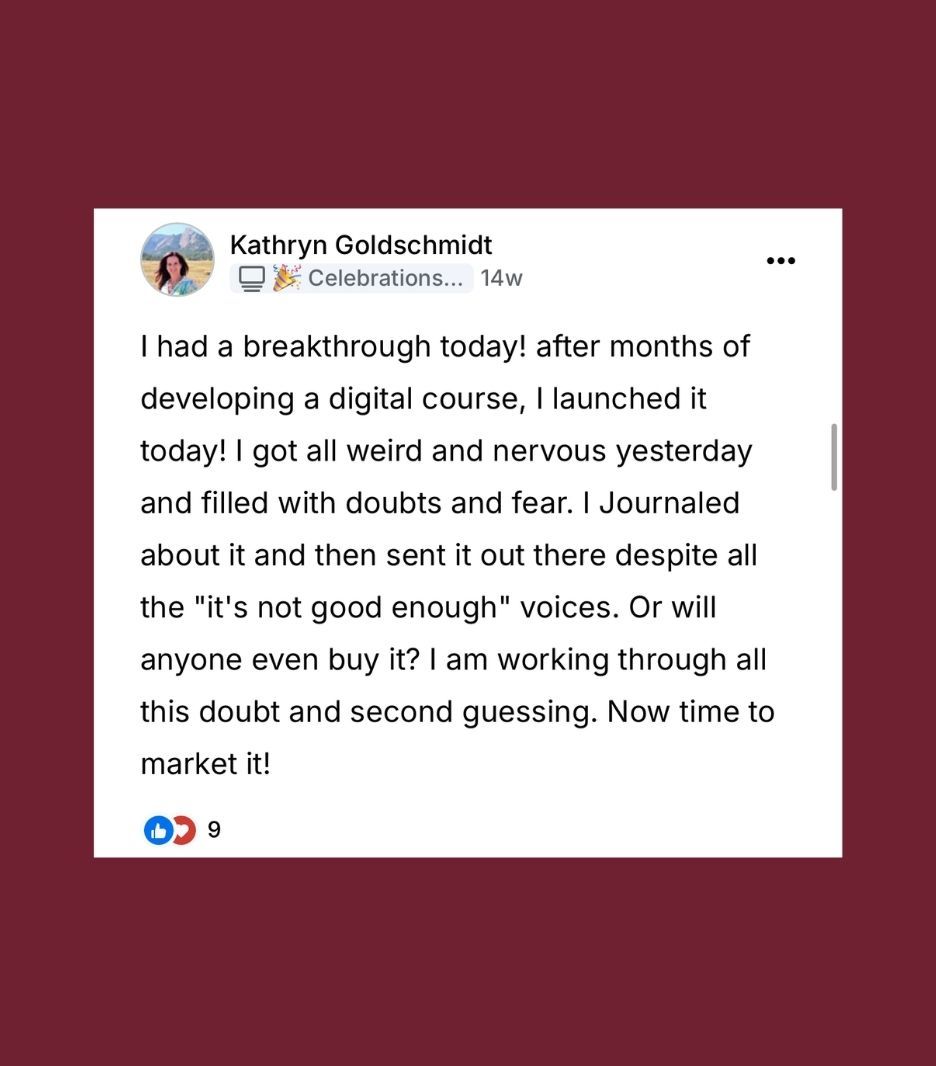This screenshot has width=936, height=1066.
Task: Click the "I had a breakthrough today!" sentence
Action: click(334, 347)
